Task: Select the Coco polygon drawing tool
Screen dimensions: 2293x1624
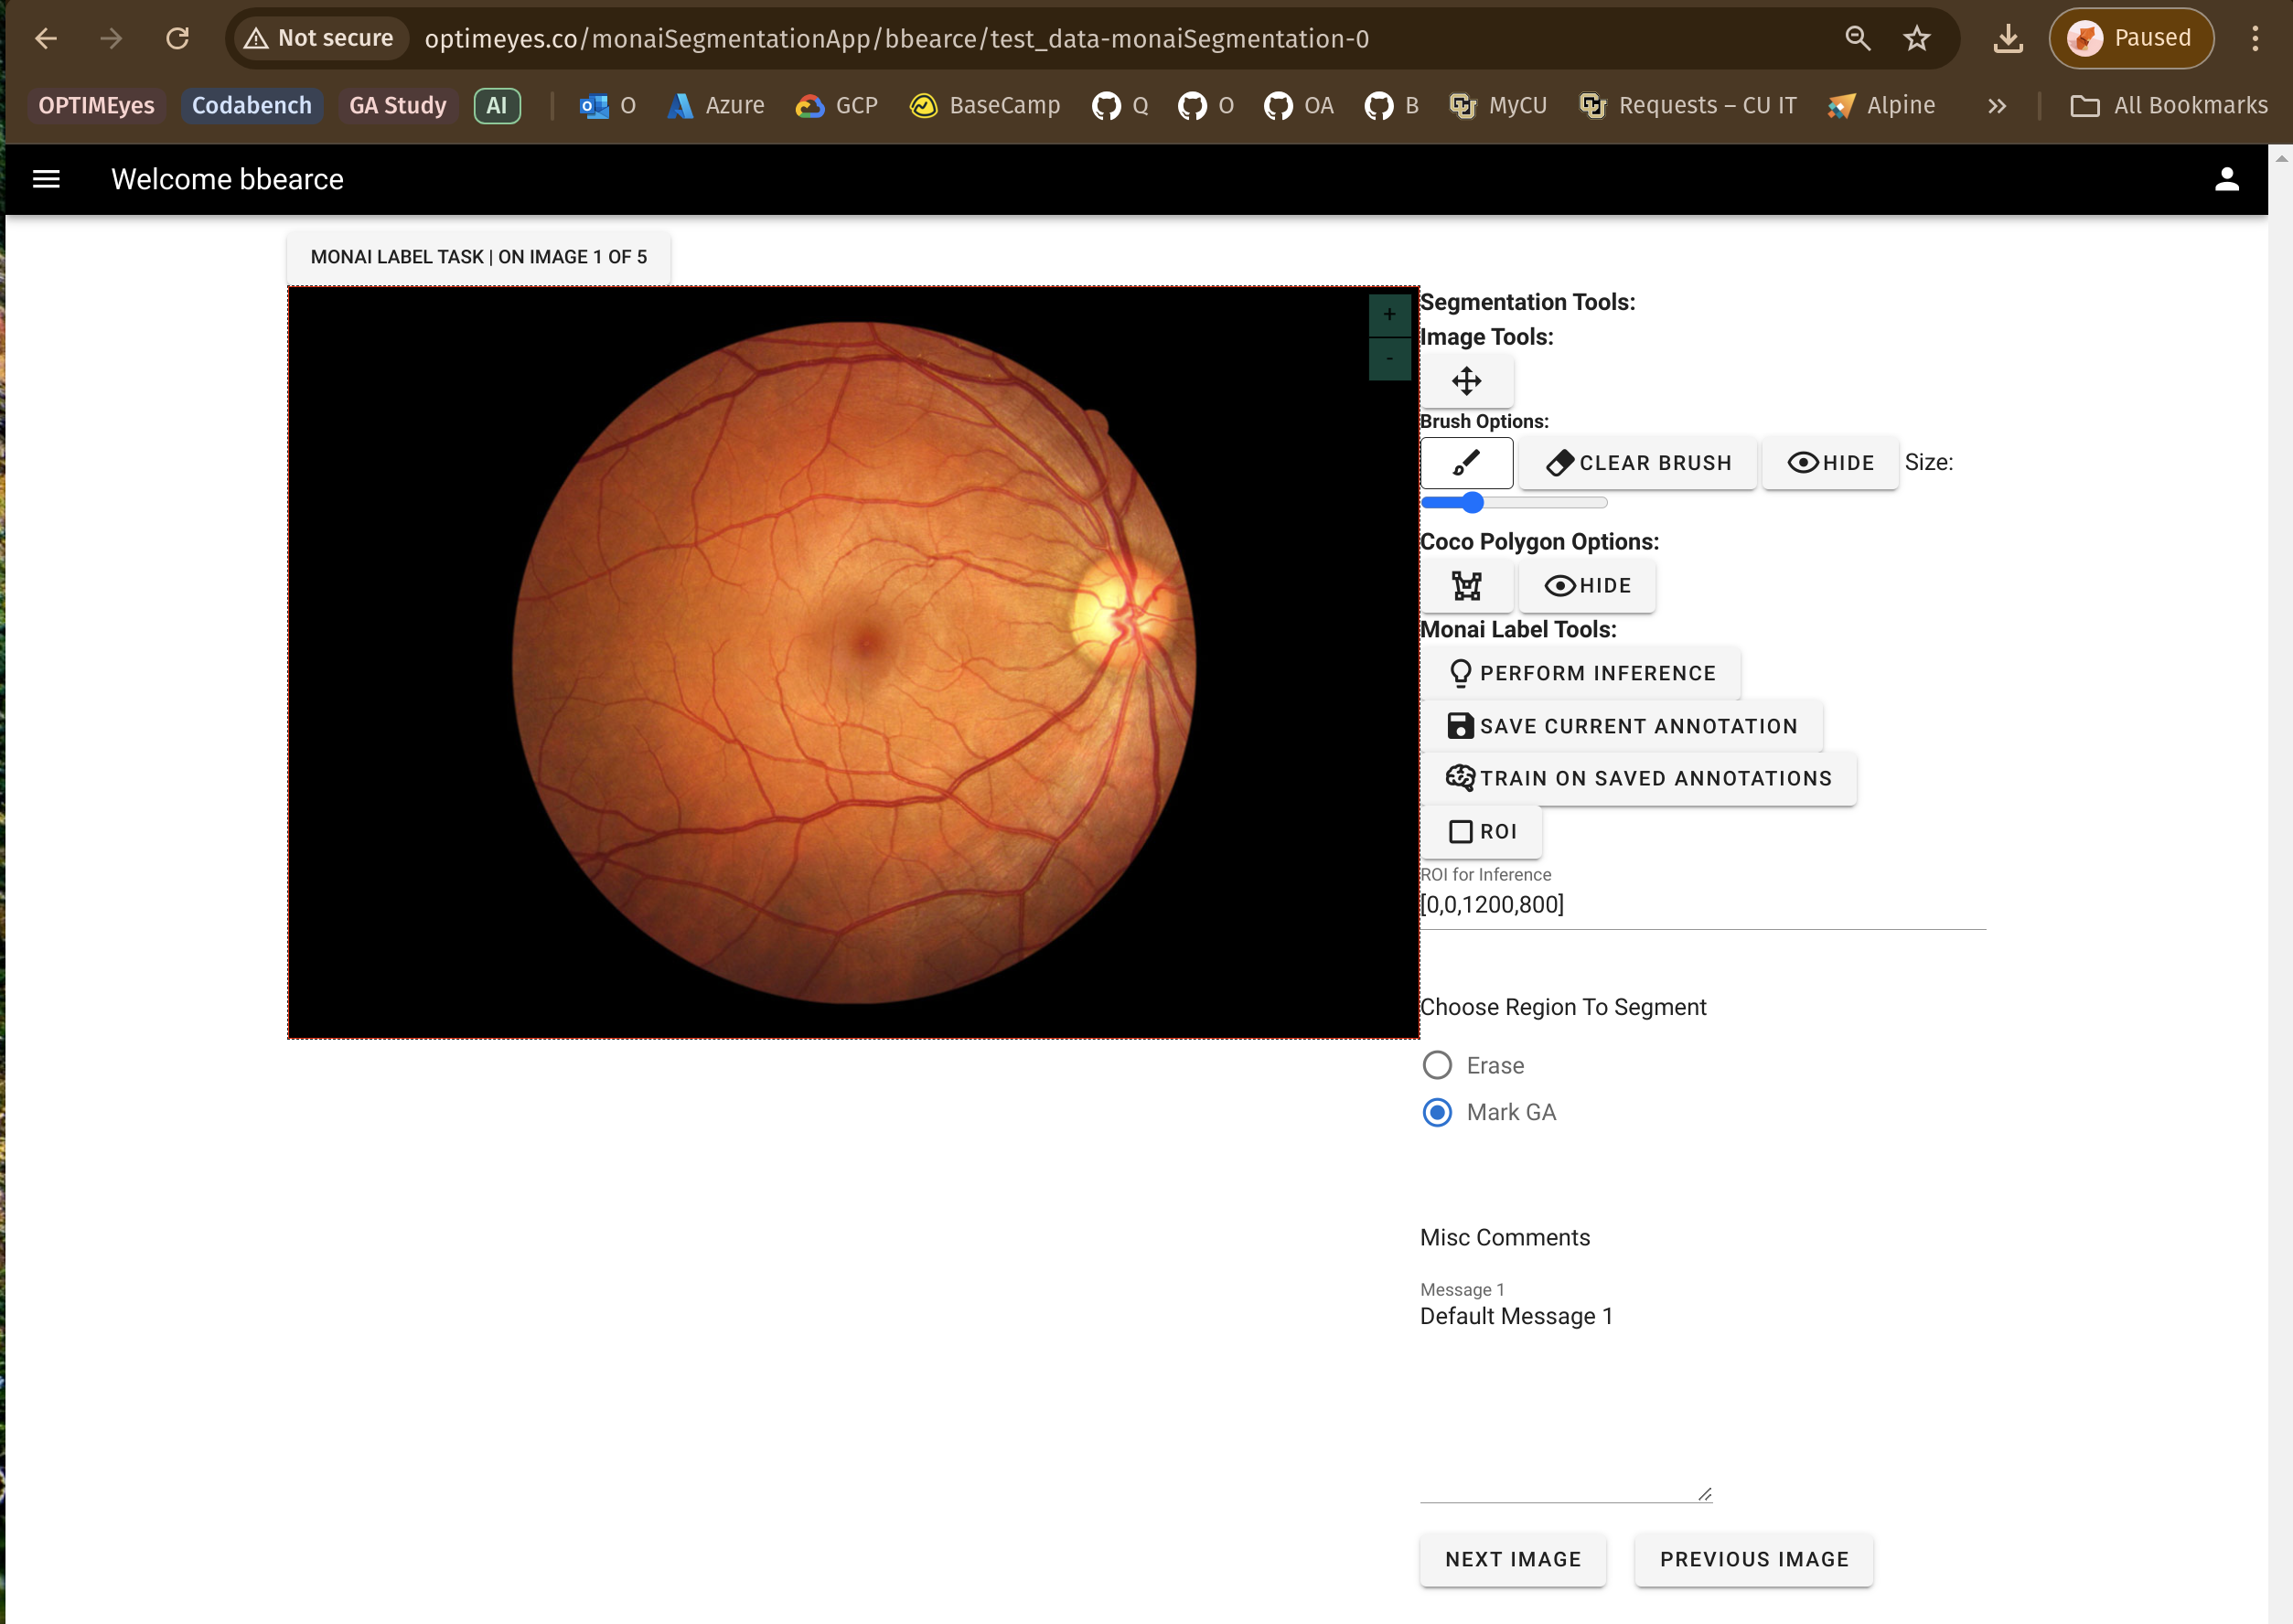Action: [x=1466, y=586]
